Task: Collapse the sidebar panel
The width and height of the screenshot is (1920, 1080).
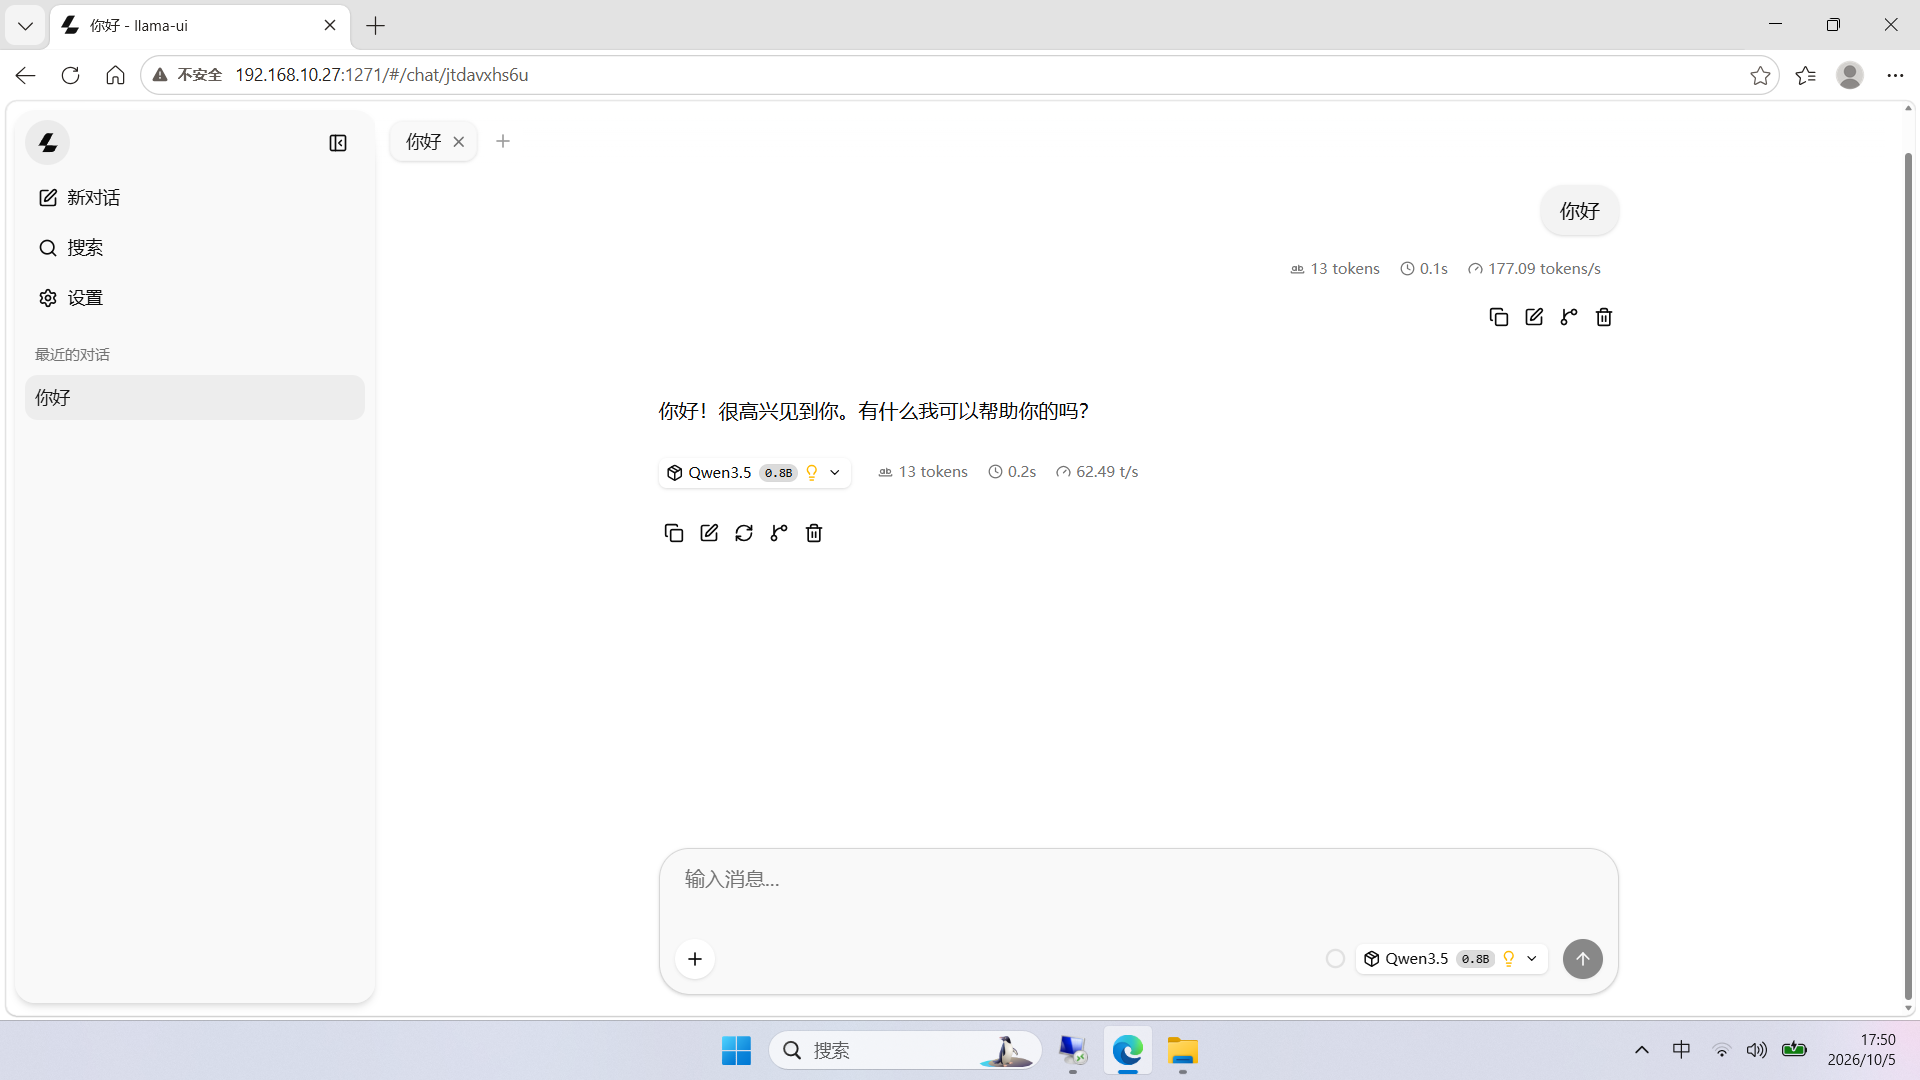Action: [x=338, y=143]
